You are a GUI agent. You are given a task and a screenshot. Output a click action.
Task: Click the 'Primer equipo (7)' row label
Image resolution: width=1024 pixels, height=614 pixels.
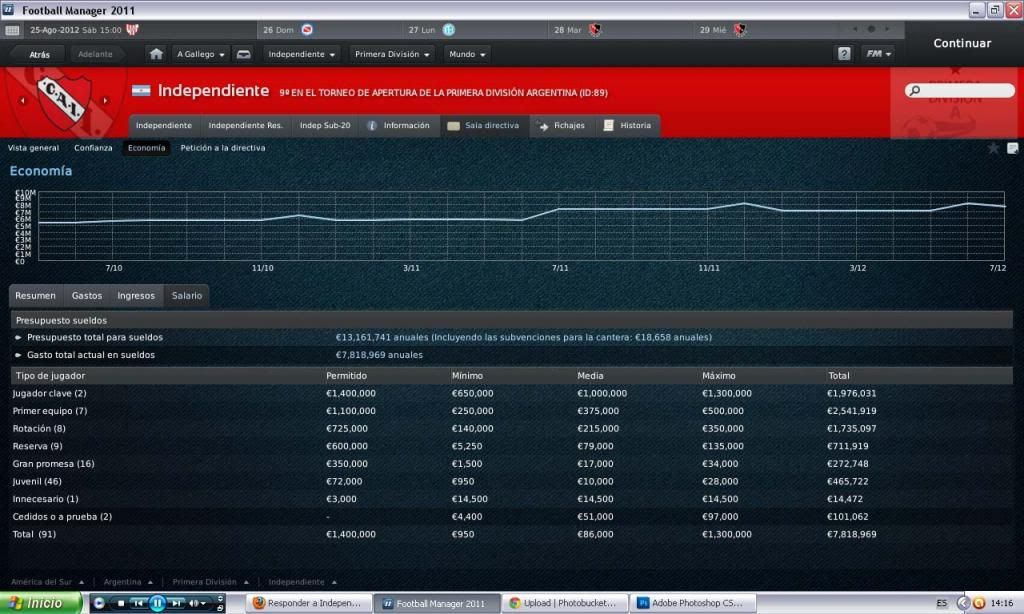click(x=50, y=411)
